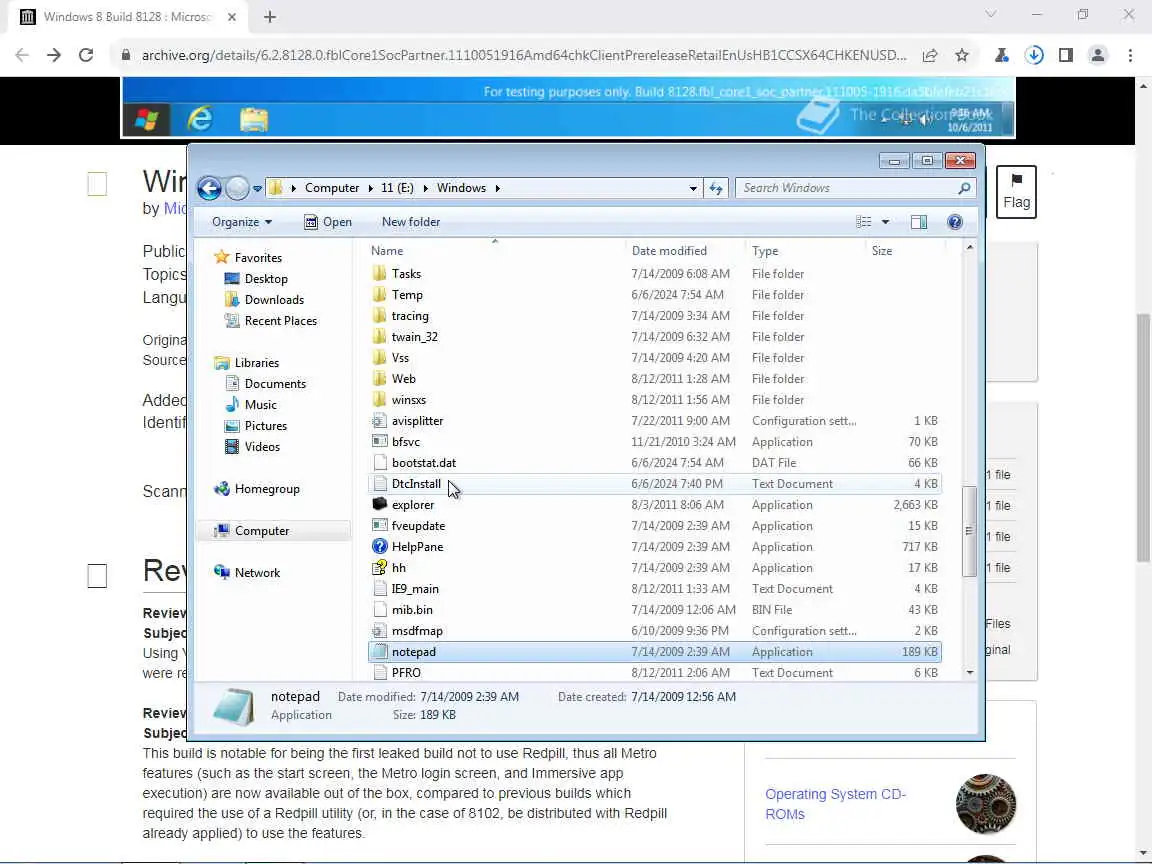Viewport: 1152px width, 864px height.
Task: Toggle the preview pane icon
Action: (x=918, y=222)
